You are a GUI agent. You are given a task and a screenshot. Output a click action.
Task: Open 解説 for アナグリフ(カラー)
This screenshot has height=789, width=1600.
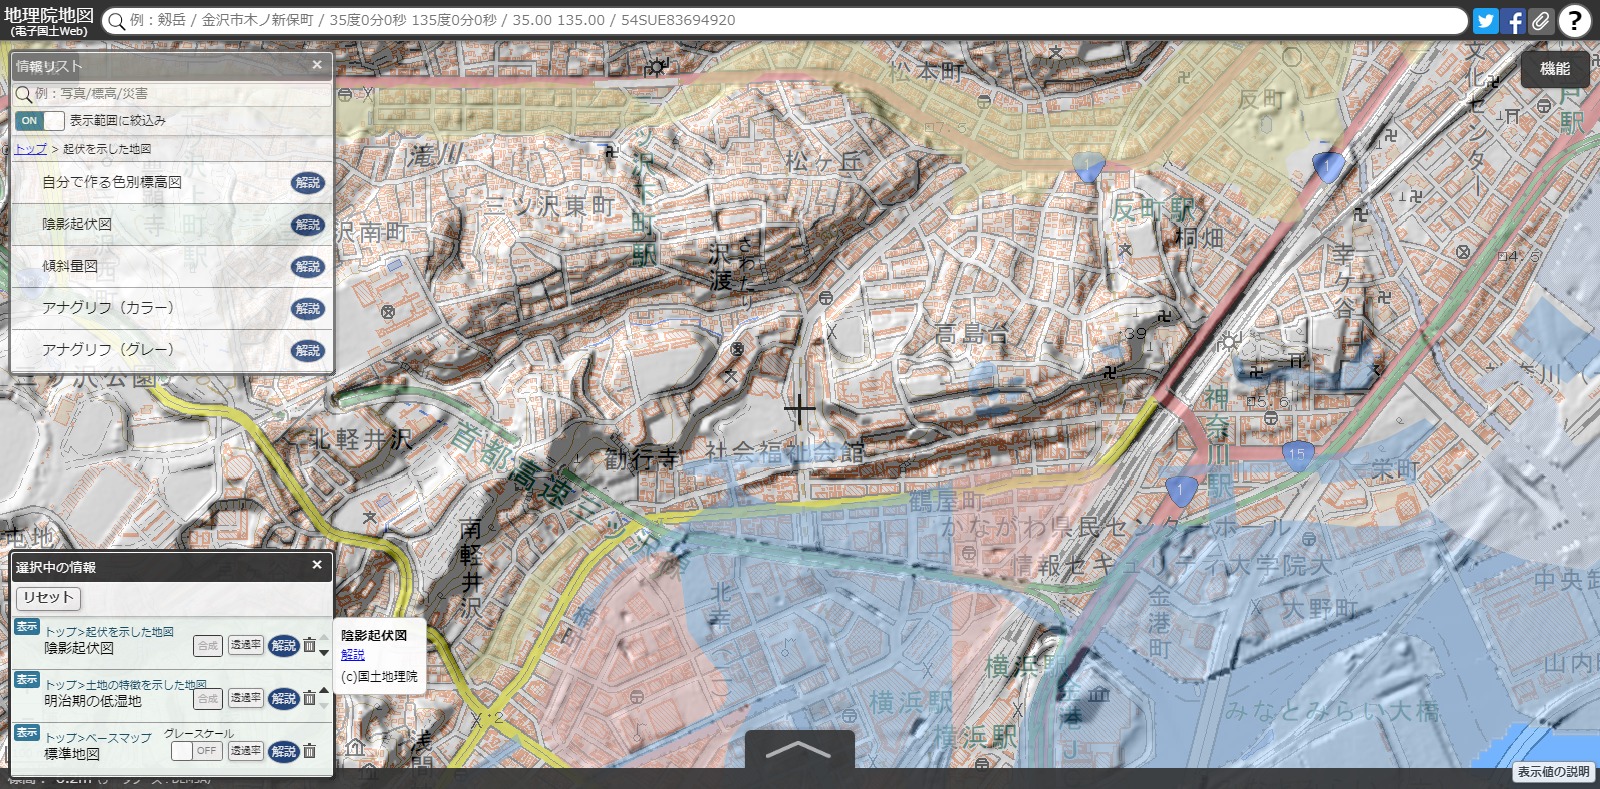tap(308, 308)
